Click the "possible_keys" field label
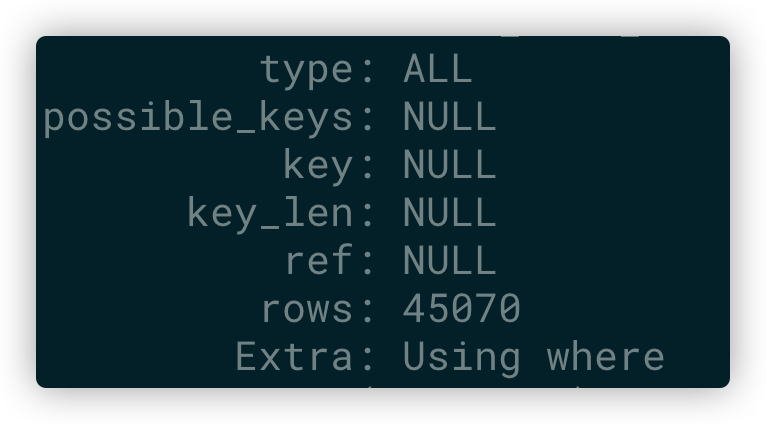The height and width of the screenshot is (424, 766). pos(198,118)
